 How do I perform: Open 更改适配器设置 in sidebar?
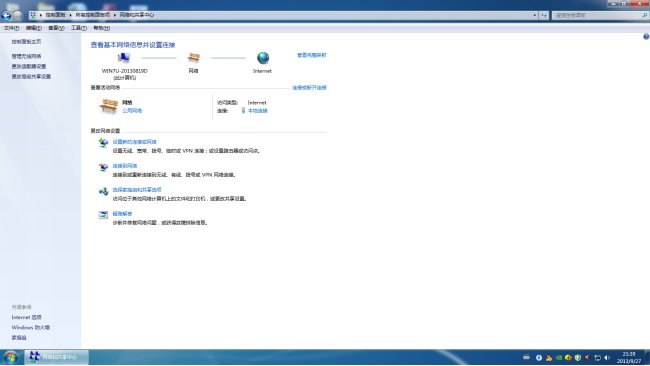29,66
